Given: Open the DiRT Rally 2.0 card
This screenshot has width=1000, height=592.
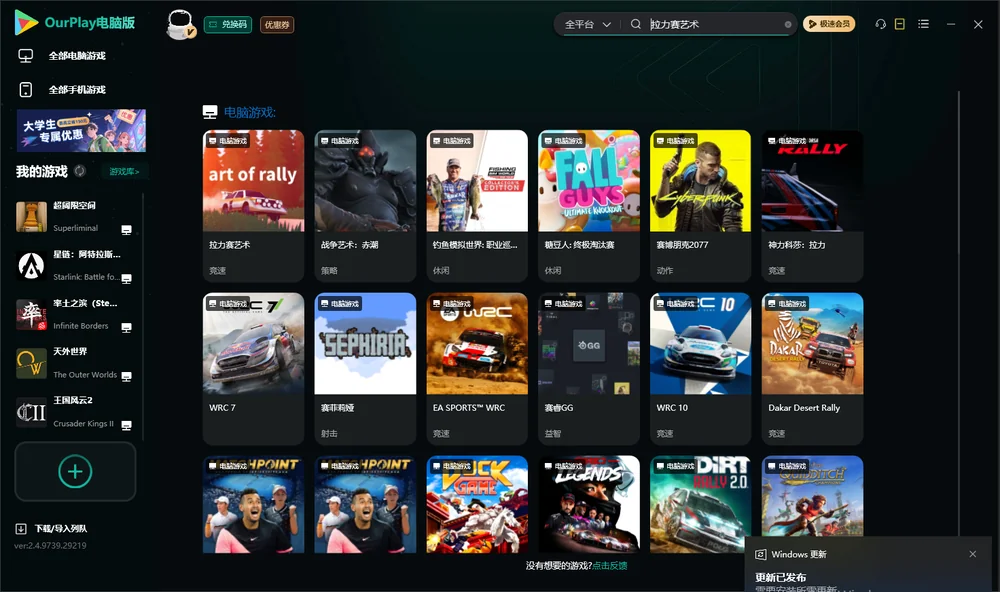Looking at the screenshot, I should tap(700, 504).
